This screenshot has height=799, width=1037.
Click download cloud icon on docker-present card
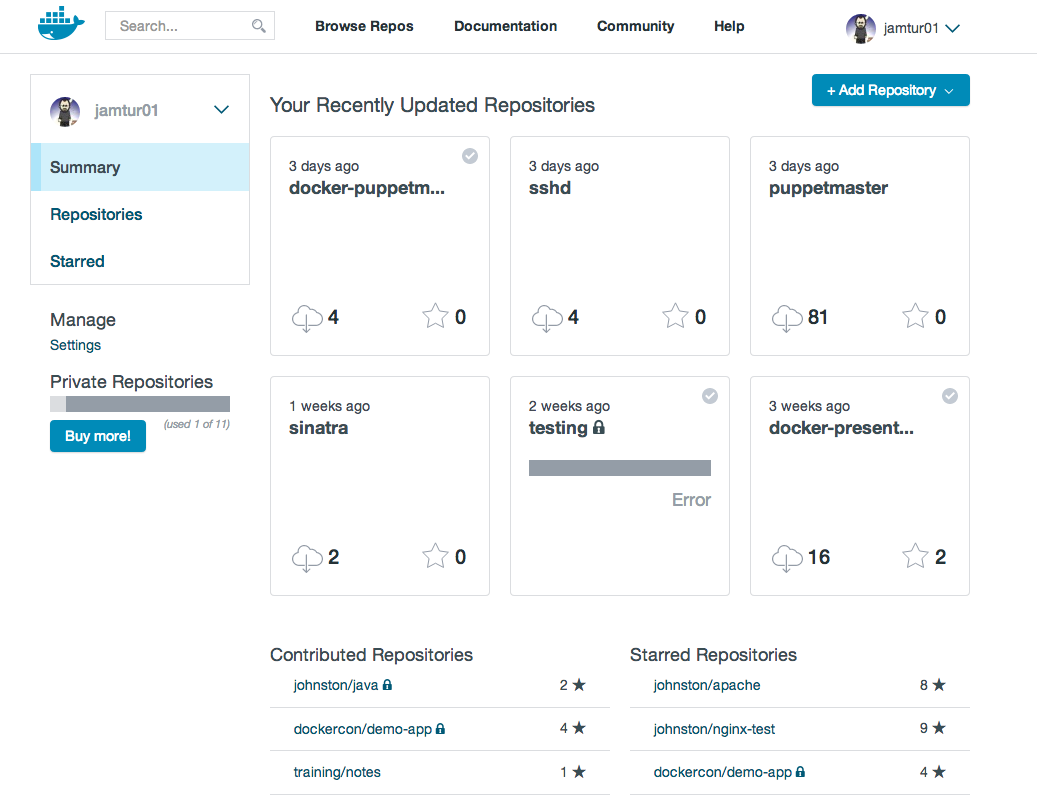(787, 558)
